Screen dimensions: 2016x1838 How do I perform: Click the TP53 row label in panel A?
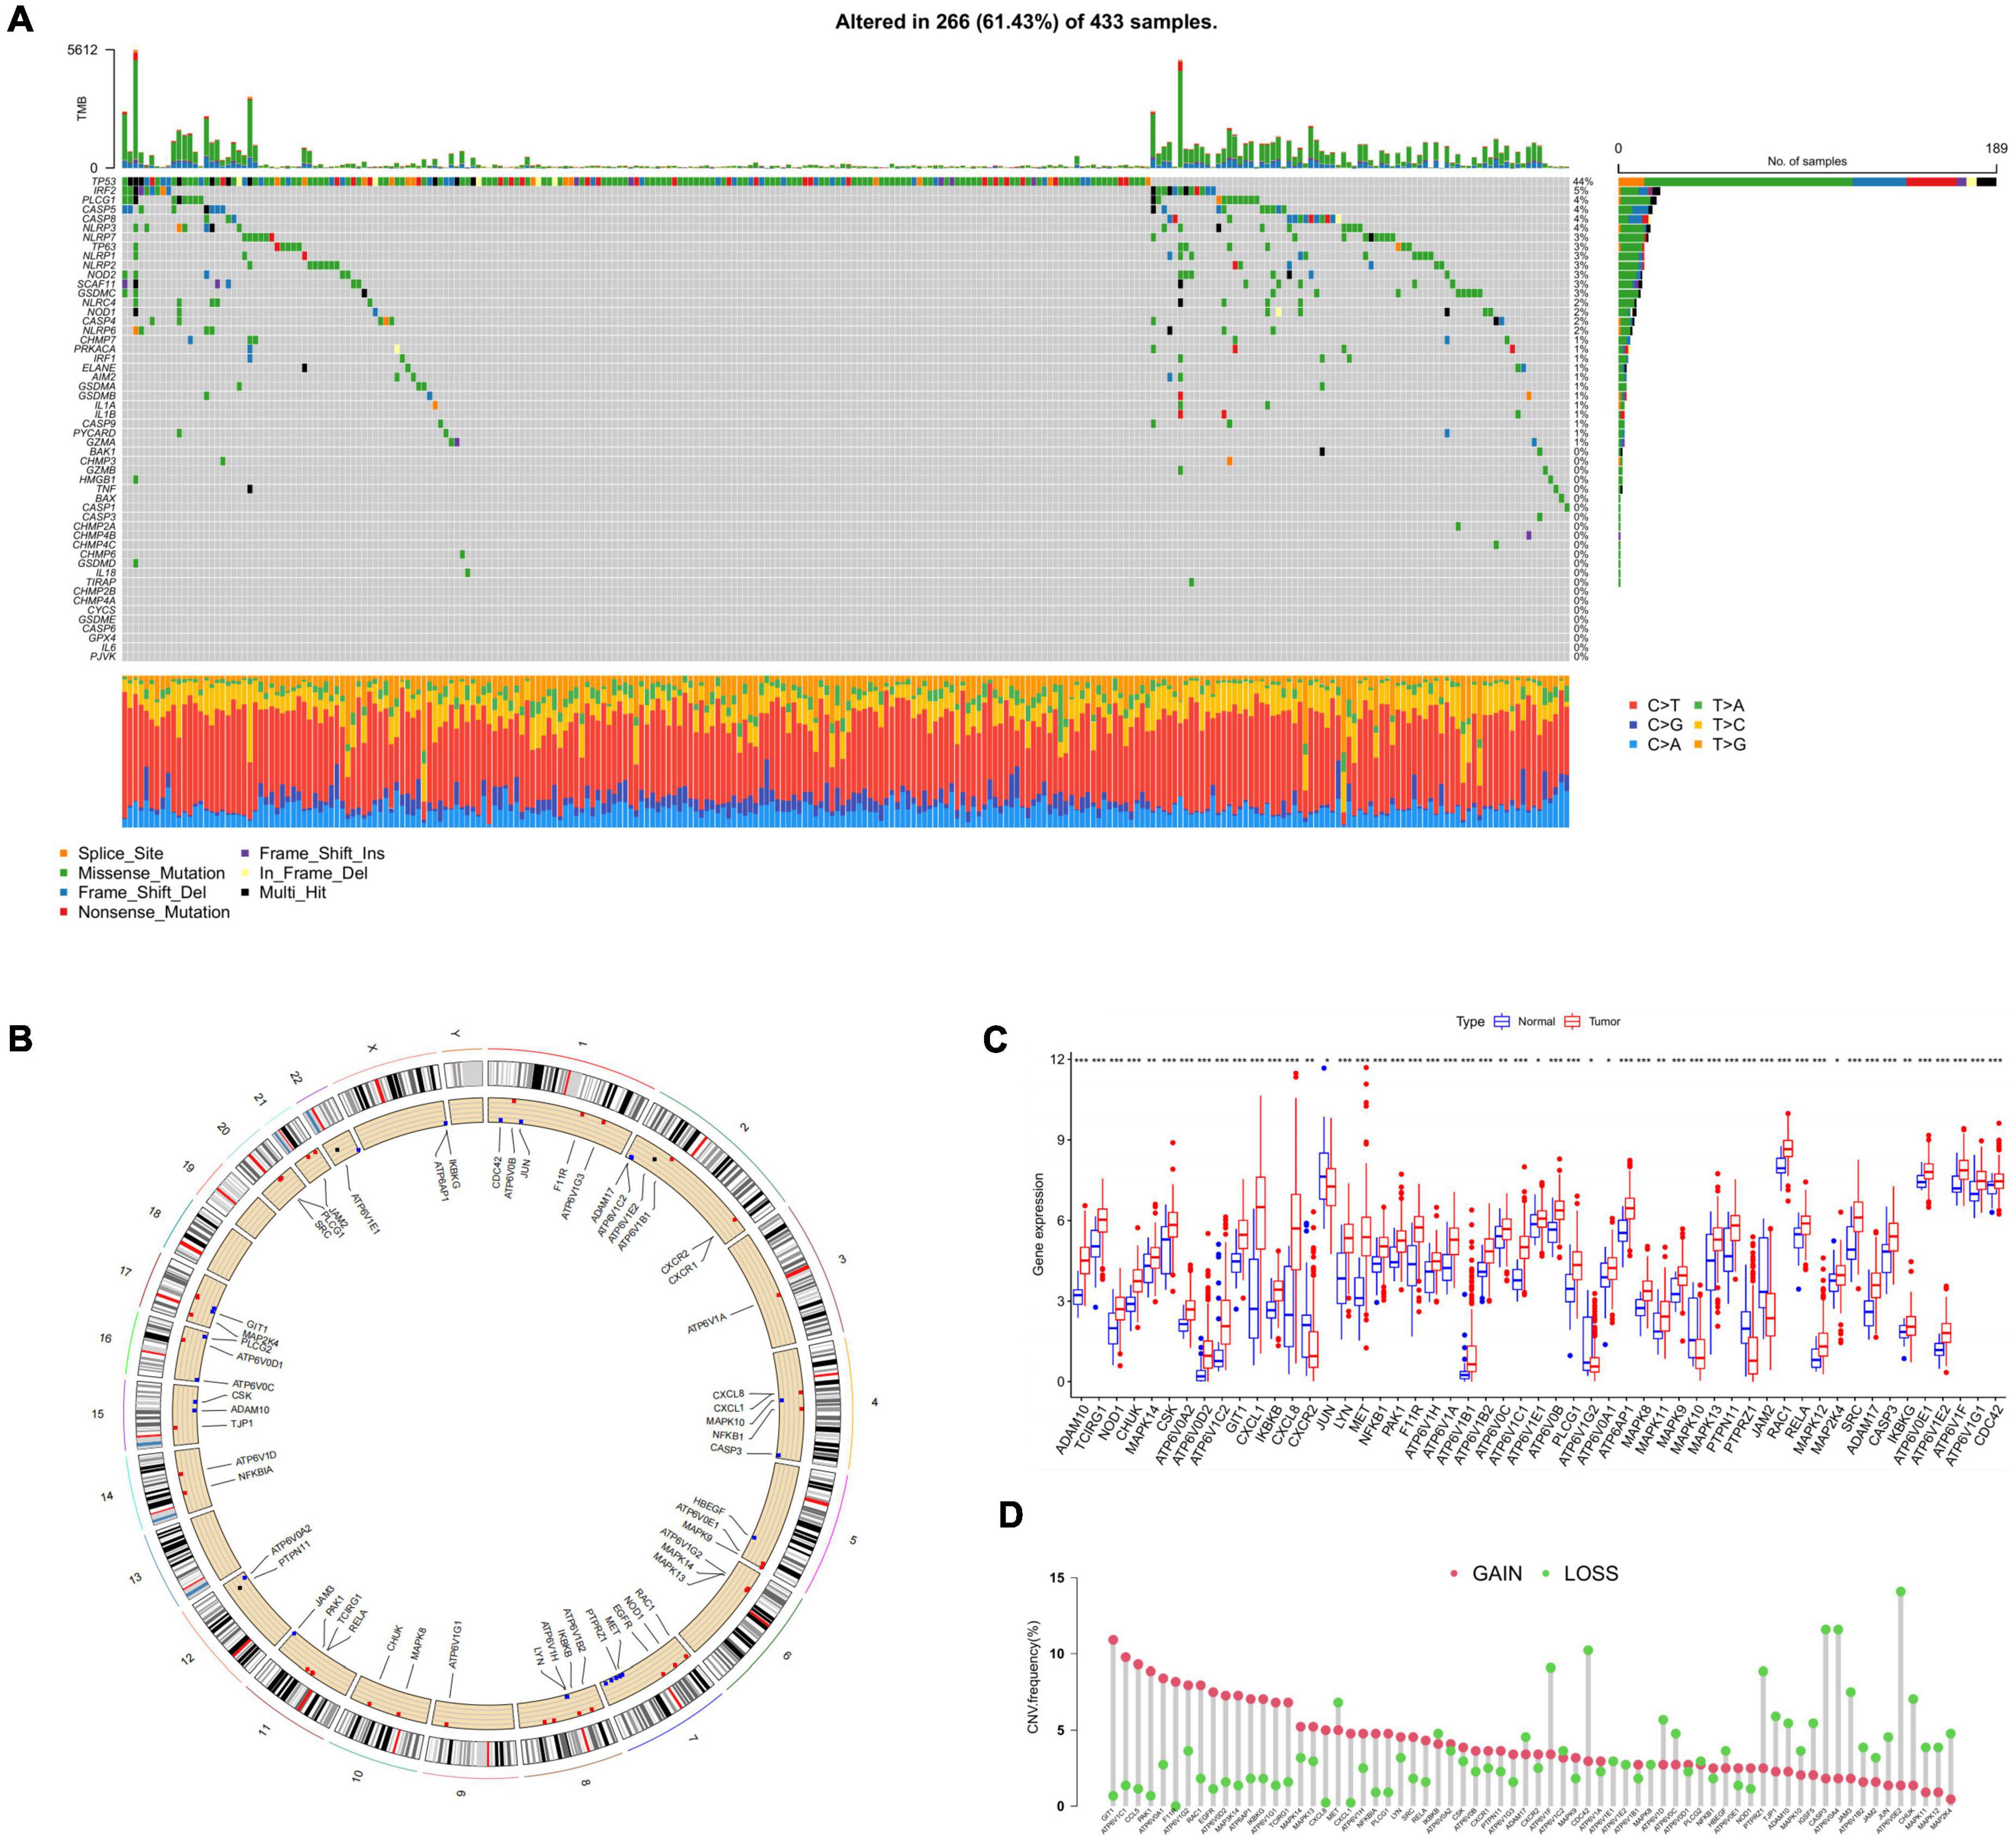click(103, 182)
